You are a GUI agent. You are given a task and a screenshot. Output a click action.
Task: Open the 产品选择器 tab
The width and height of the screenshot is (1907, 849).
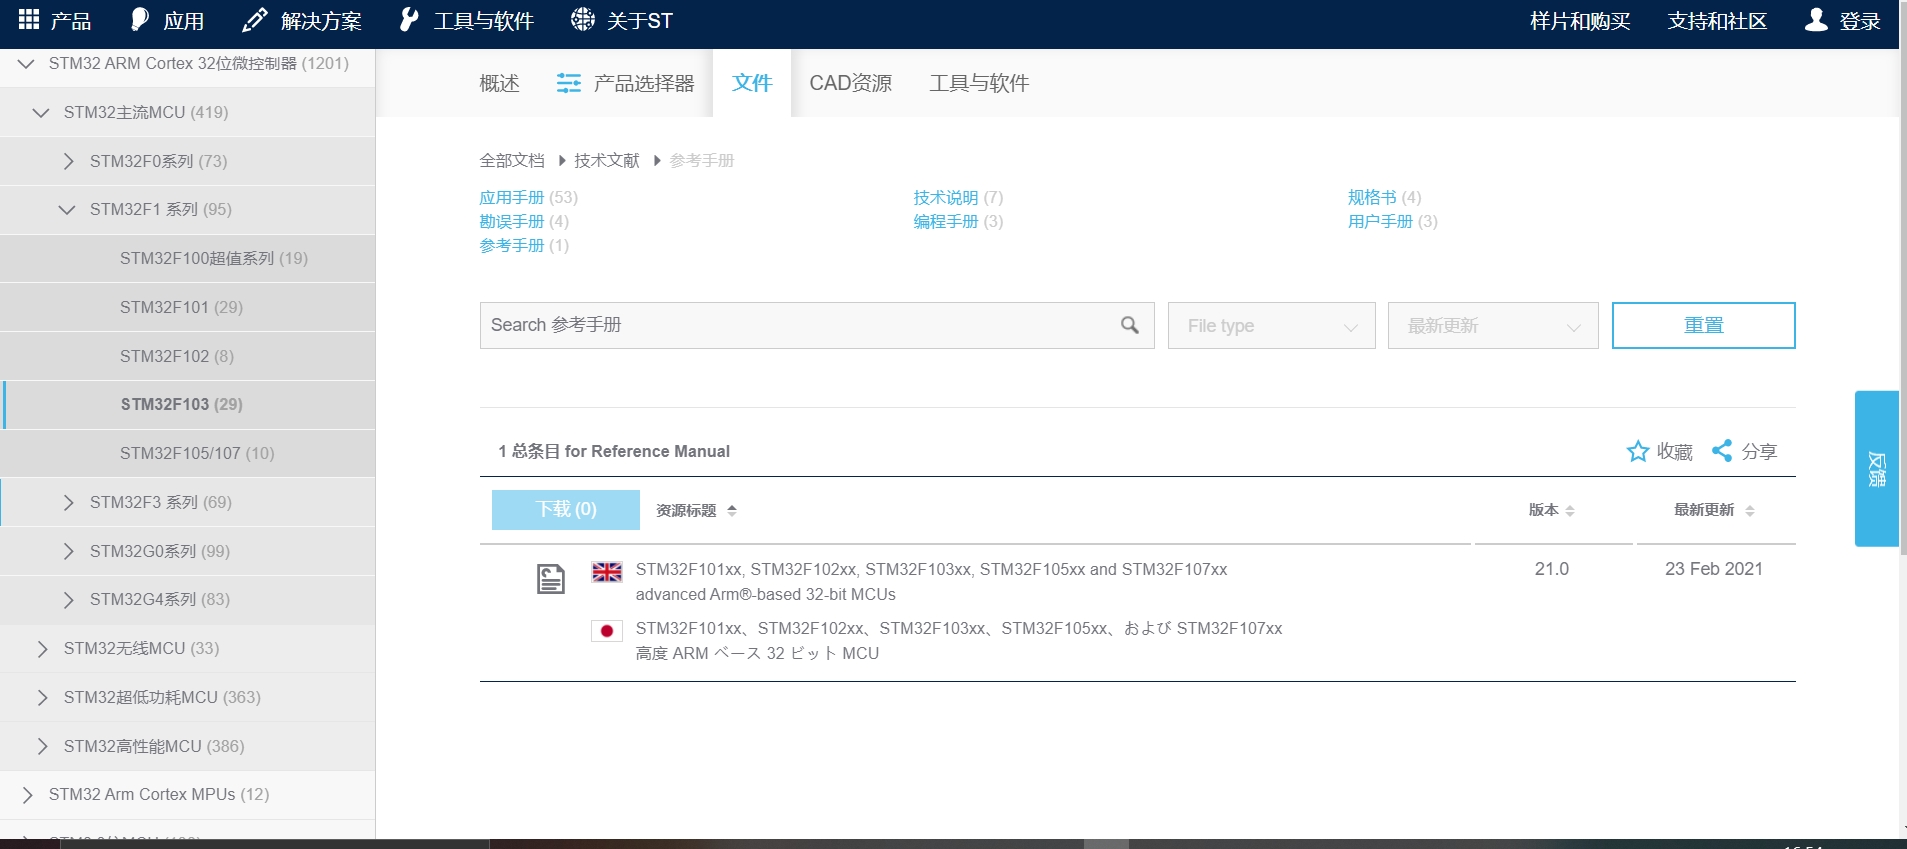626,83
